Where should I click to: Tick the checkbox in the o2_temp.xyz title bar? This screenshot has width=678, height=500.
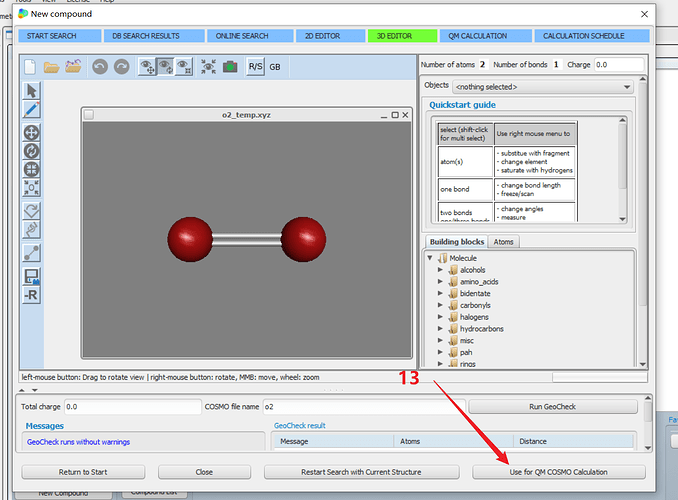(x=89, y=115)
